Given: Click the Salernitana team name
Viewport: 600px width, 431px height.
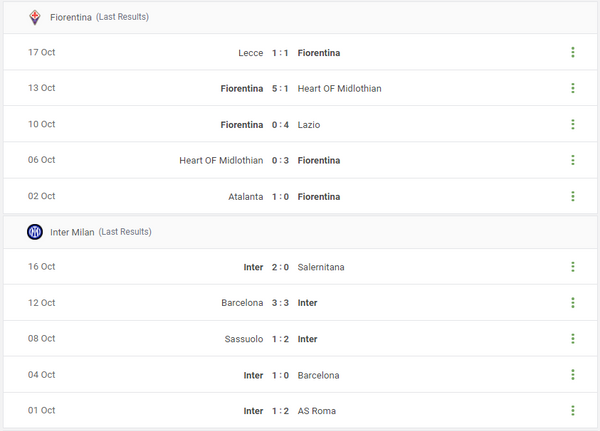Looking at the screenshot, I should (321, 267).
